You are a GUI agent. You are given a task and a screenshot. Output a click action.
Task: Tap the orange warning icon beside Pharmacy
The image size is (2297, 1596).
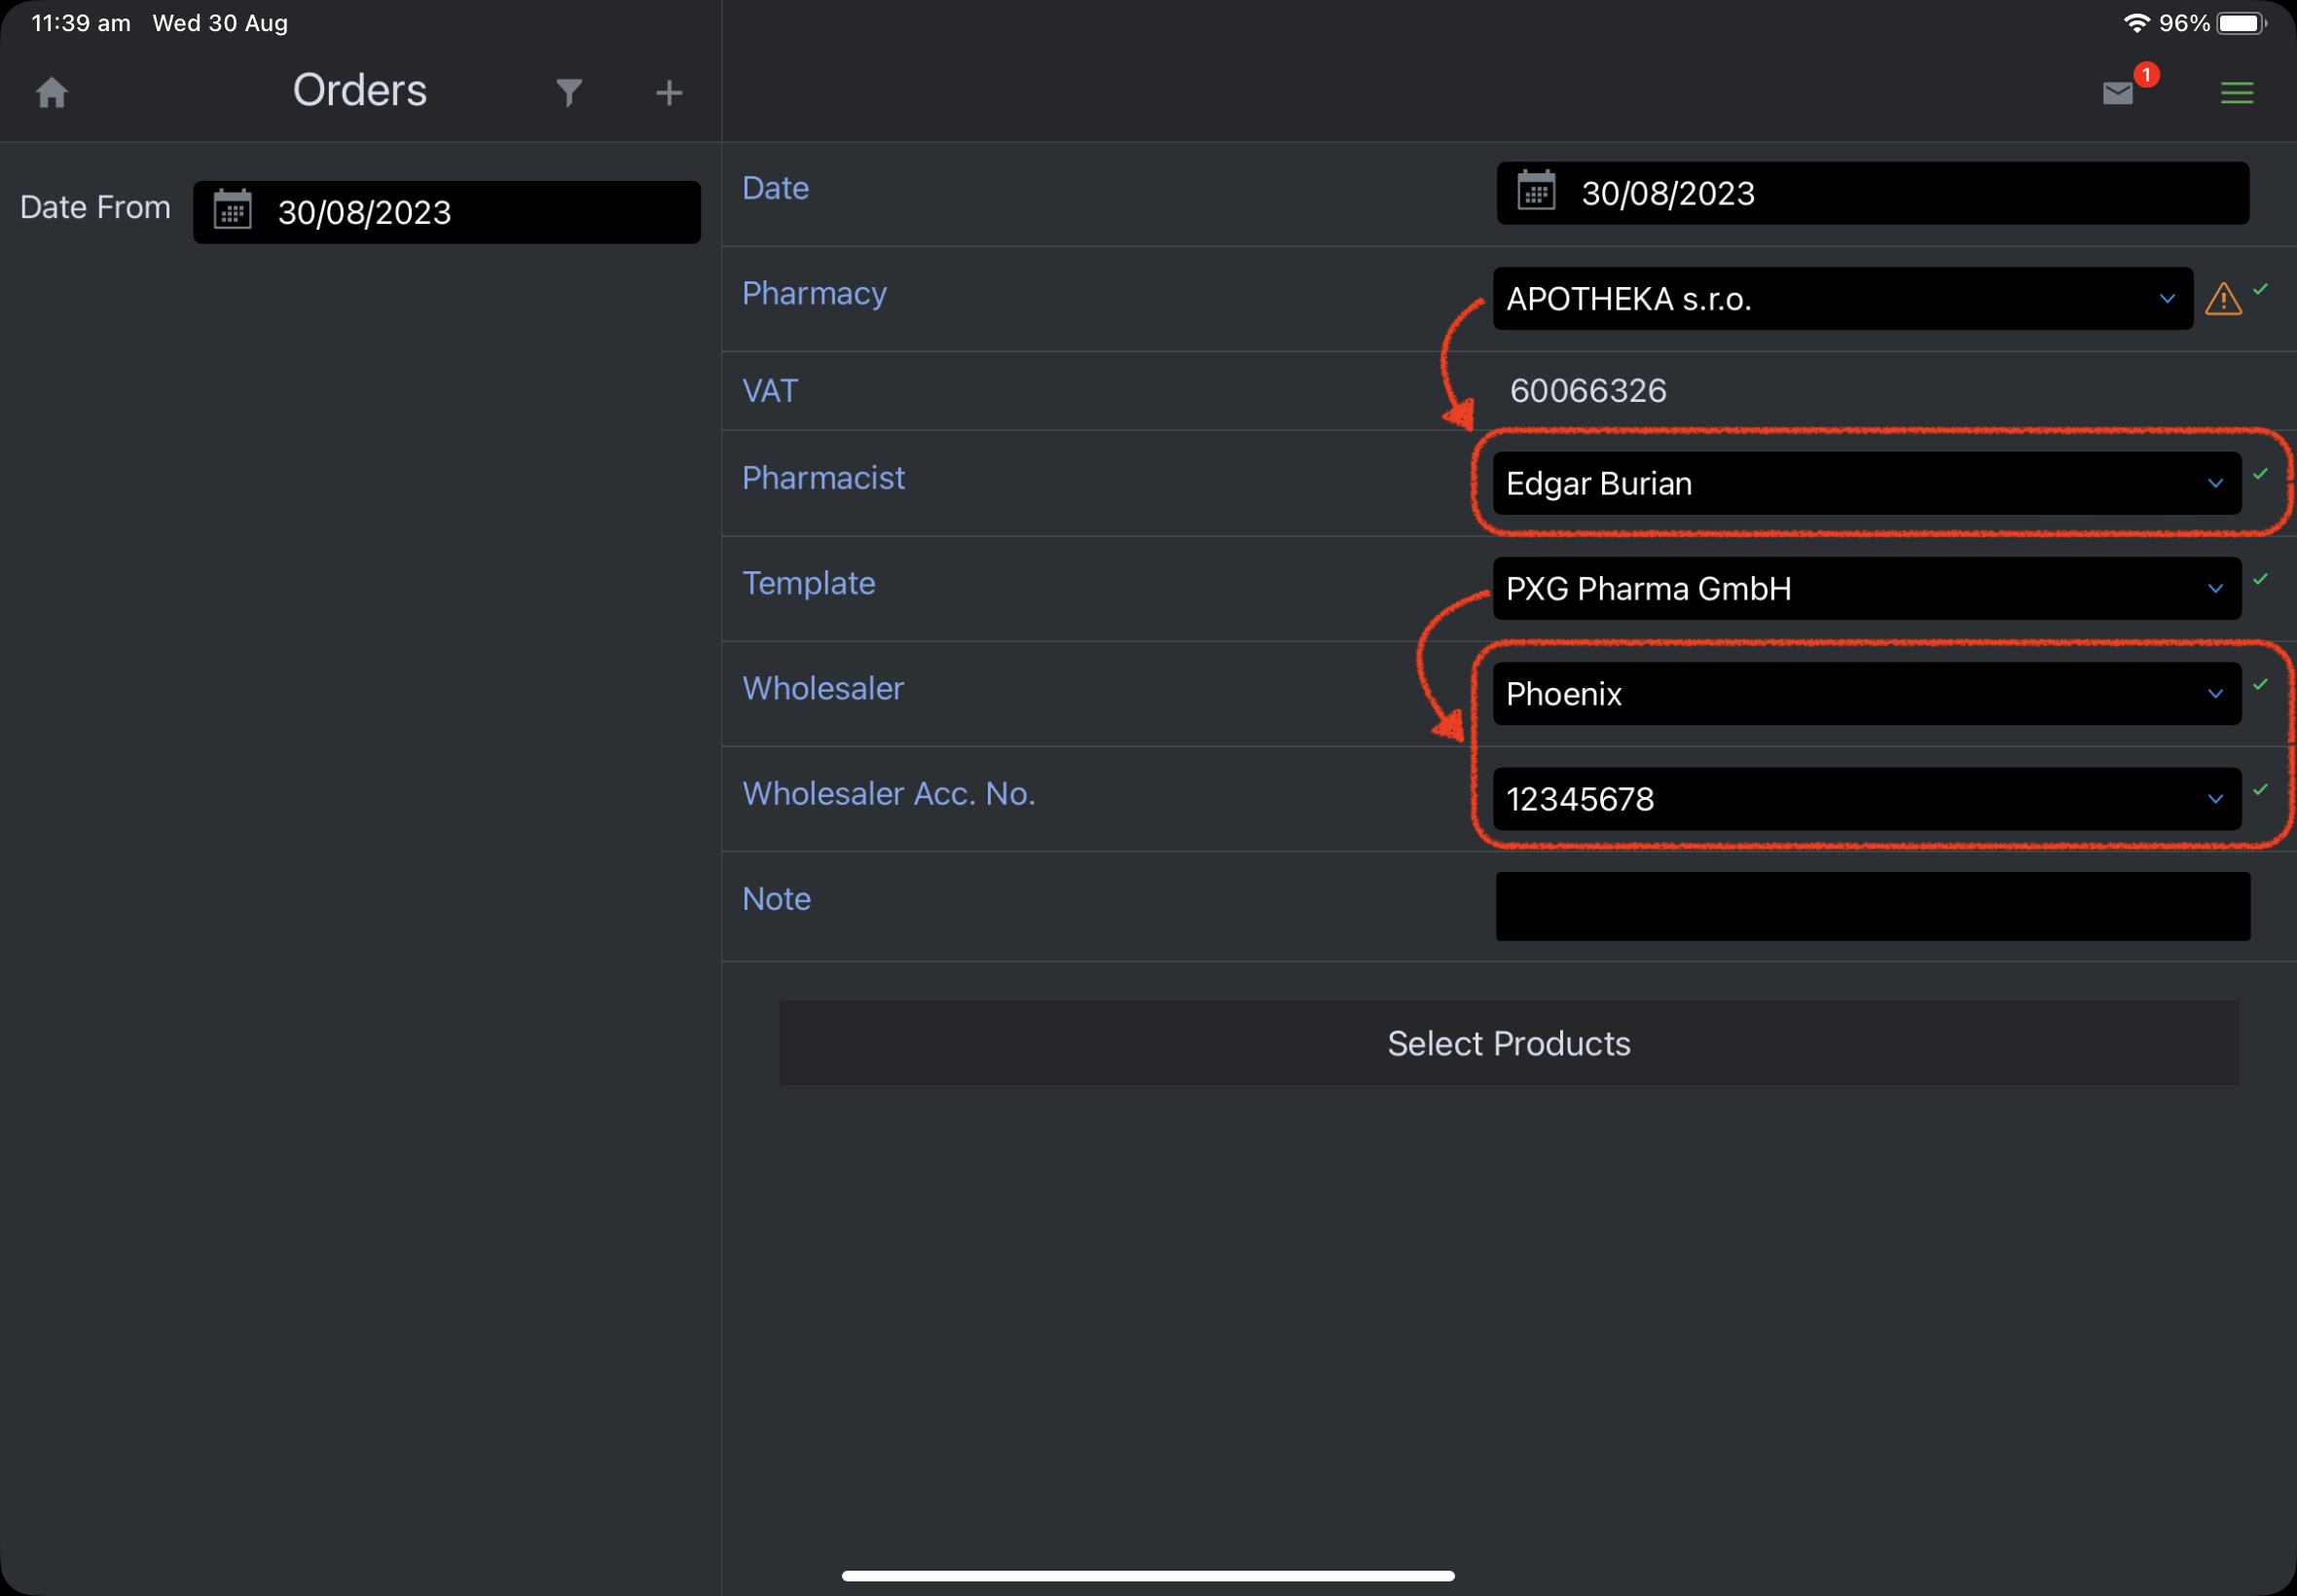pyautogui.click(x=2222, y=299)
